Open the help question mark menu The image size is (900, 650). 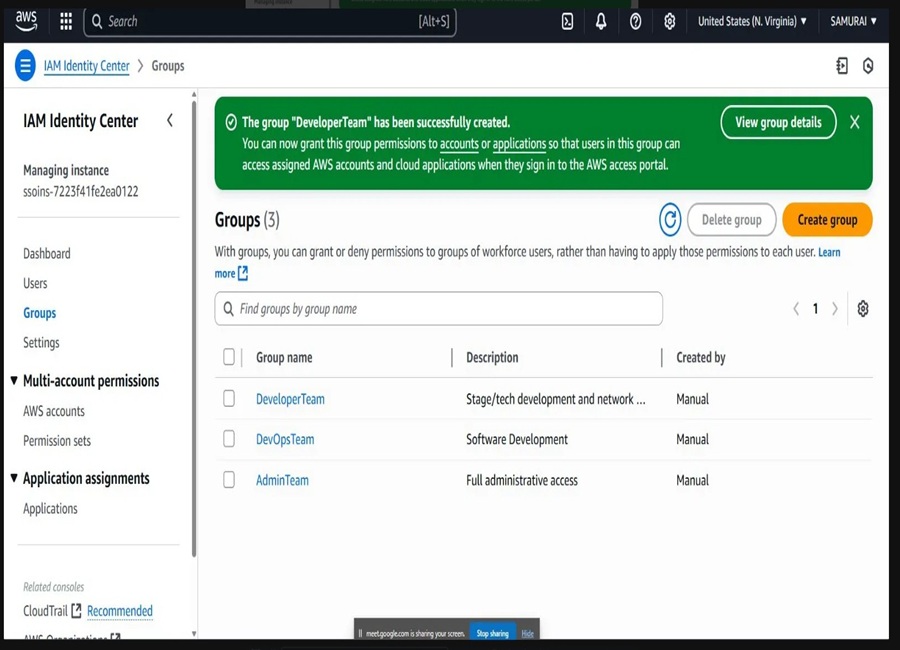pos(635,22)
